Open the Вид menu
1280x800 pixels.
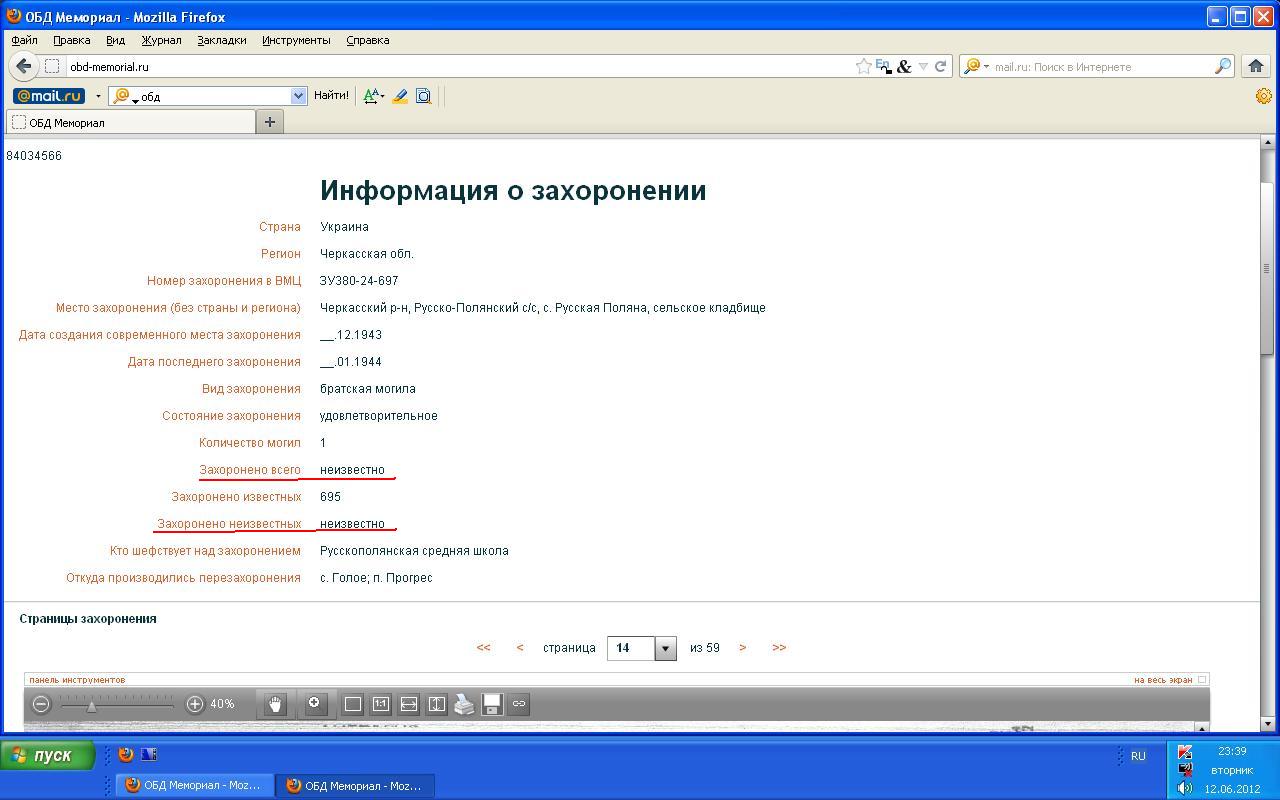tap(115, 40)
